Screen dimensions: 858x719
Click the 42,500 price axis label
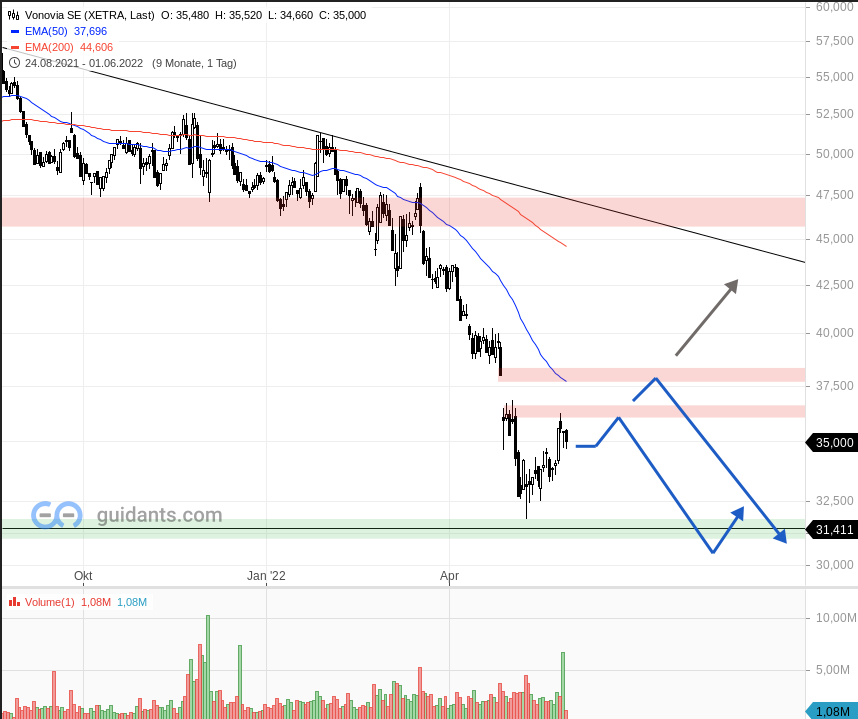tap(834, 285)
